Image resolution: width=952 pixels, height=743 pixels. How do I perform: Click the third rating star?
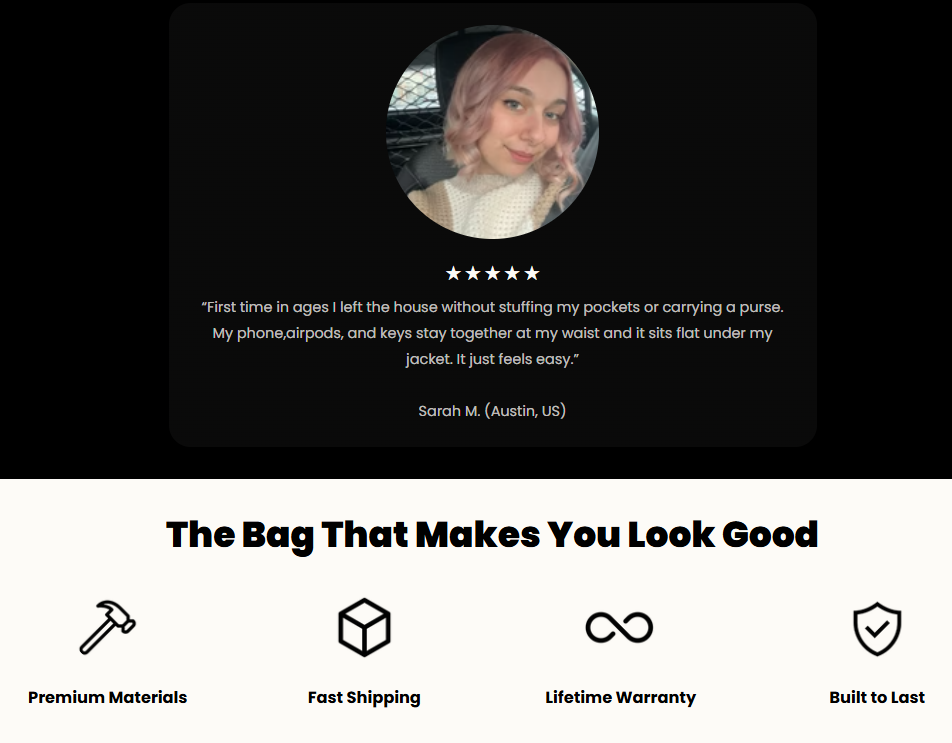(492, 273)
